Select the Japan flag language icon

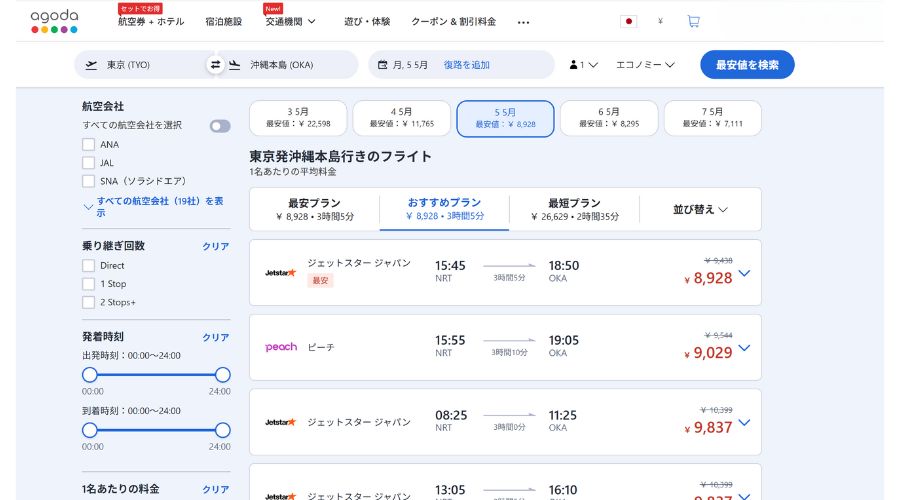pyautogui.click(x=629, y=22)
